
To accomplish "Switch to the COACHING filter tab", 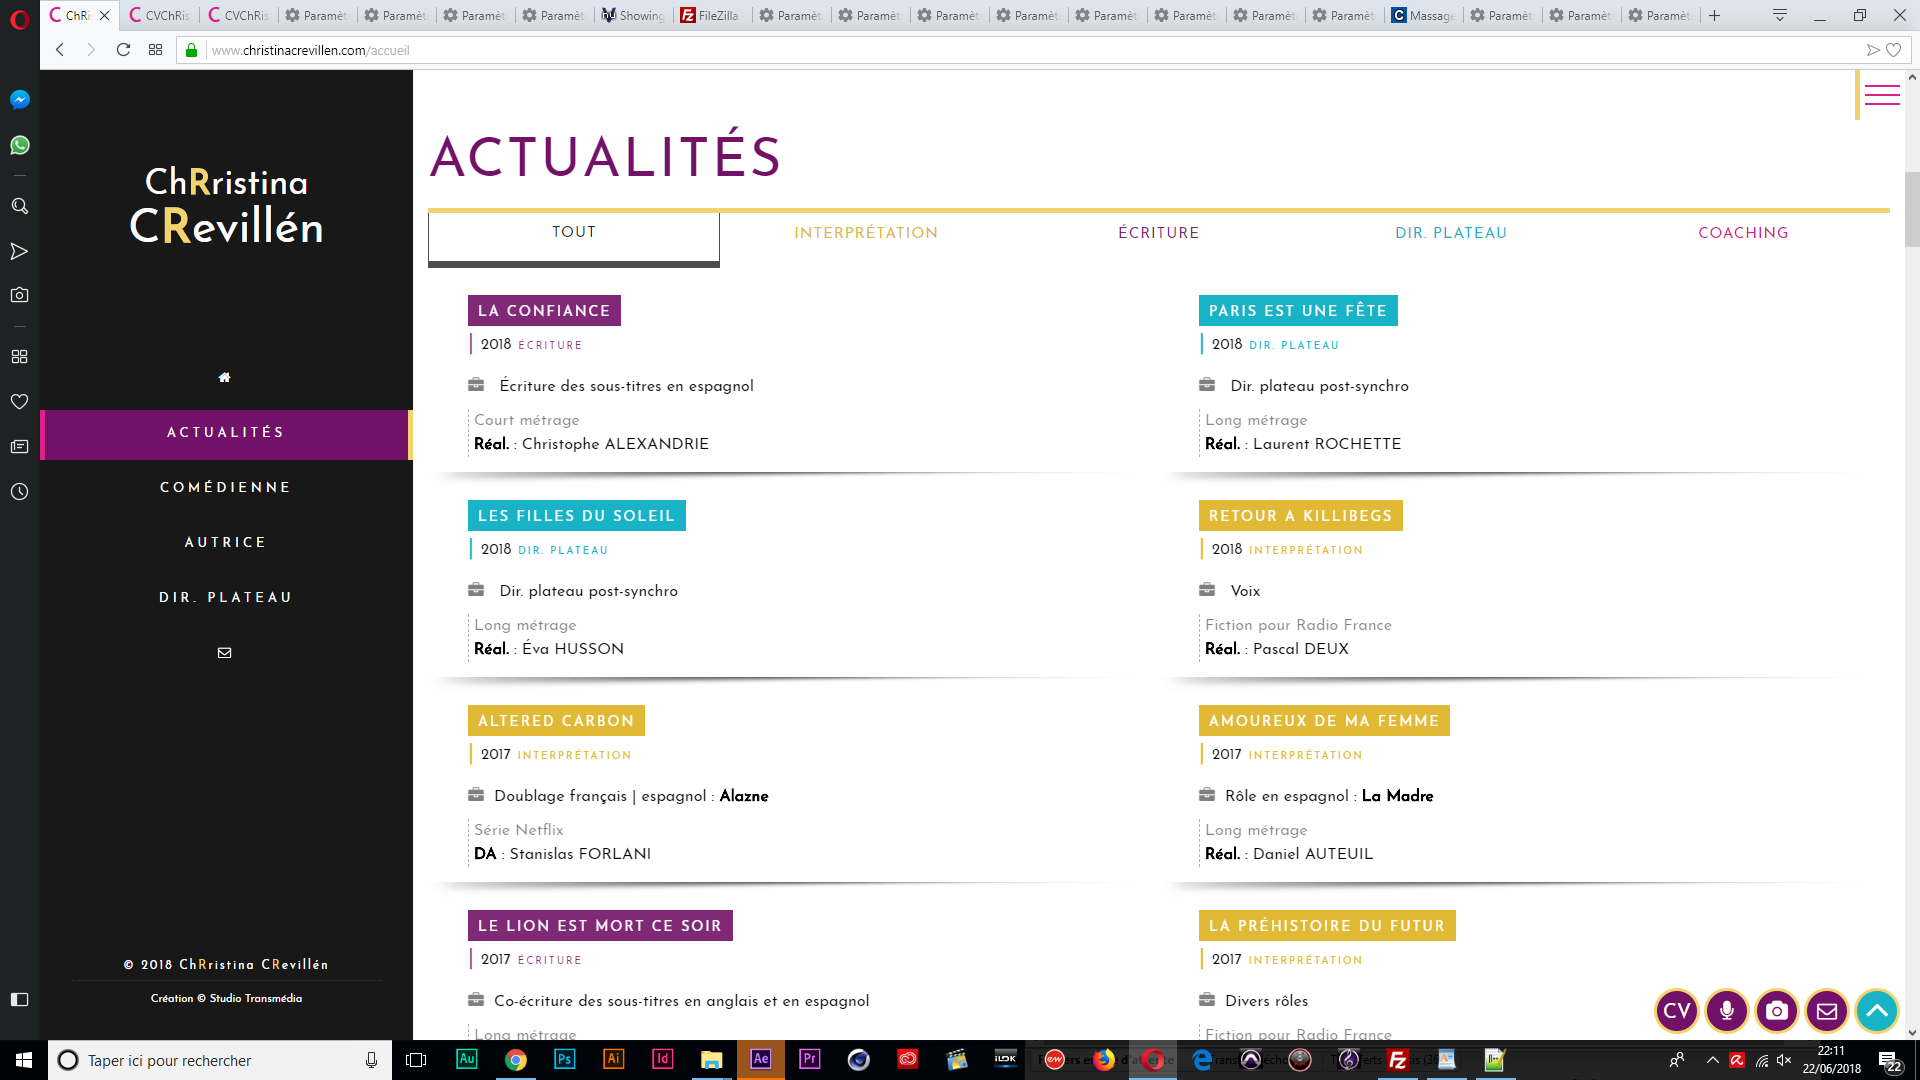I will point(1743,233).
